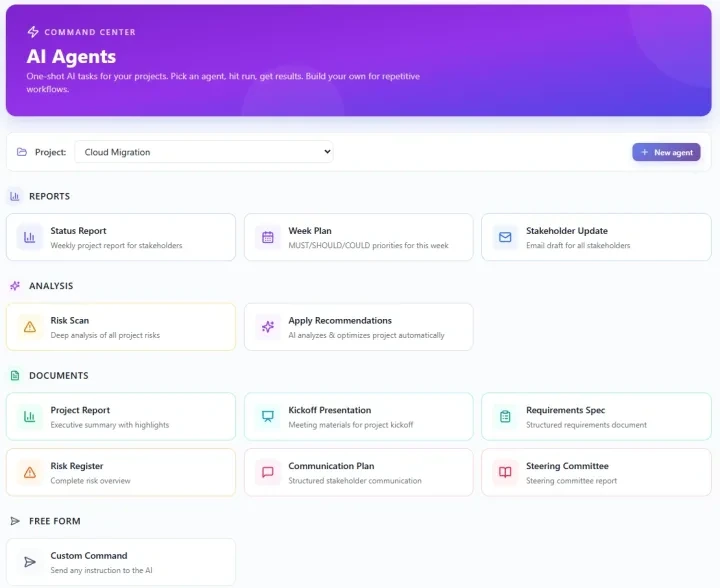Click the Documents section file icon
720x588 pixels.
(15, 375)
